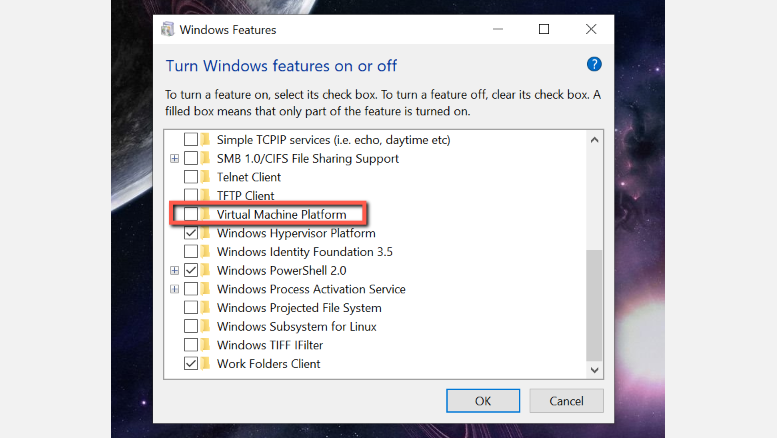Maximize the Windows Features window

click(x=544, y=29)
